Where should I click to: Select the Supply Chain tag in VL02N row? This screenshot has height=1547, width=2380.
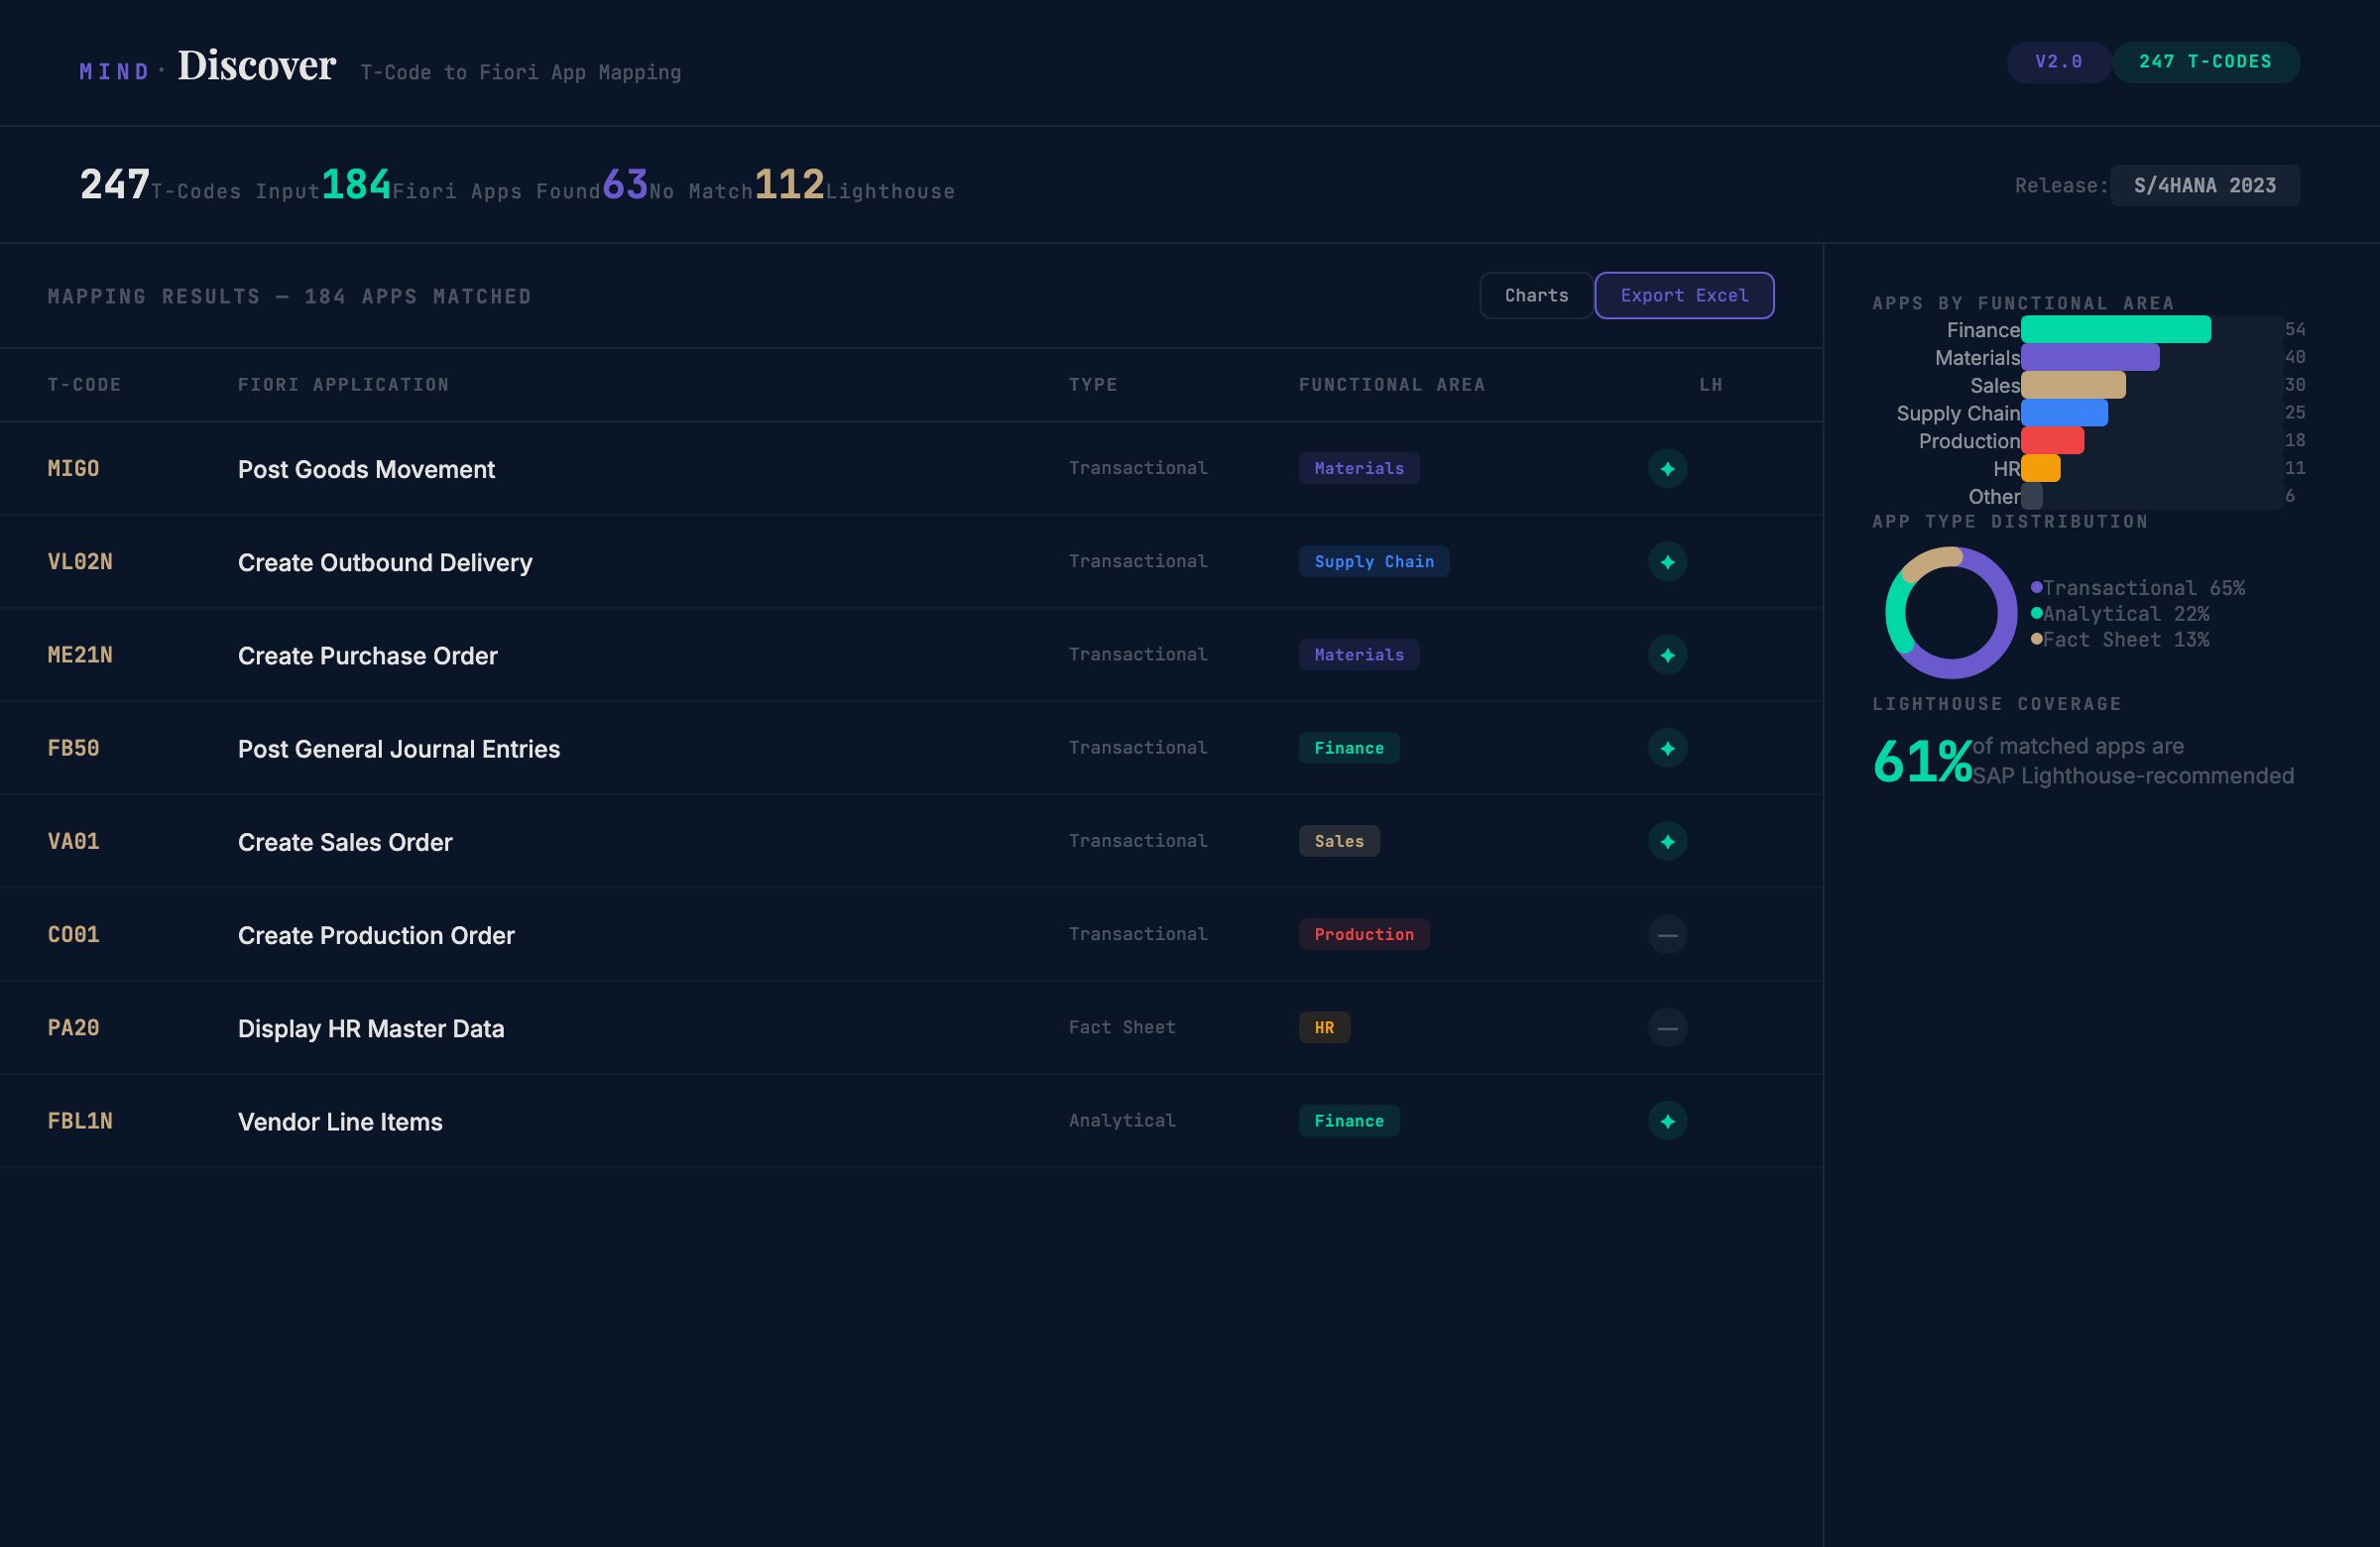point(1373,561)
